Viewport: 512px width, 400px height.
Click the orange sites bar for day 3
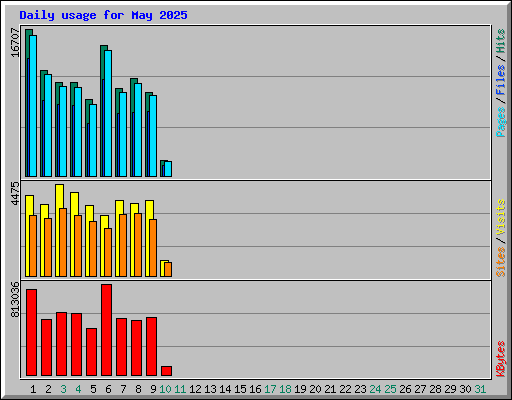pos(63,242)
